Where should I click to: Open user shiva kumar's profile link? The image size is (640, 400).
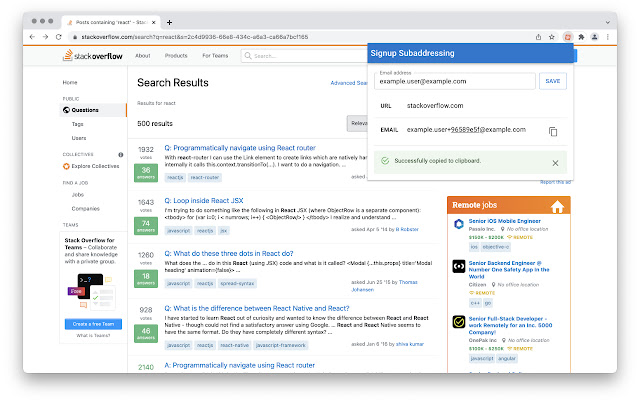pyautogui.click(x=410, y=344)
